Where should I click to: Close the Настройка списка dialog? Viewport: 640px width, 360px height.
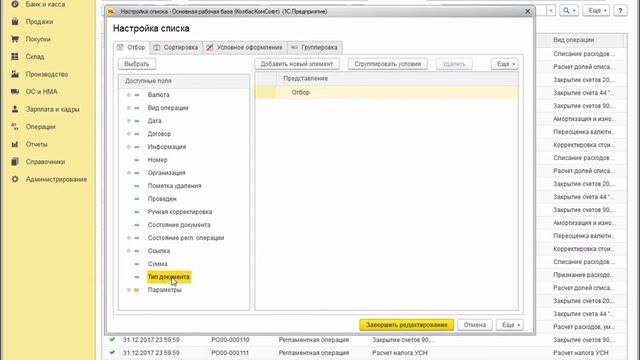click(527, 11)
